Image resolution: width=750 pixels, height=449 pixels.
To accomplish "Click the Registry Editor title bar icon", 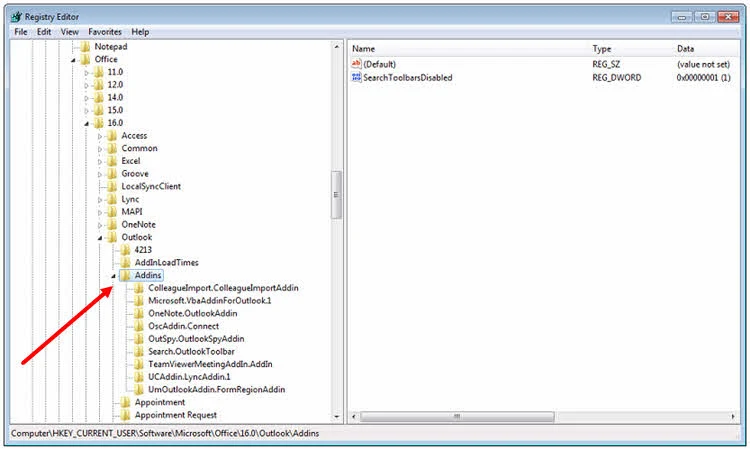I will click(17, 17).
